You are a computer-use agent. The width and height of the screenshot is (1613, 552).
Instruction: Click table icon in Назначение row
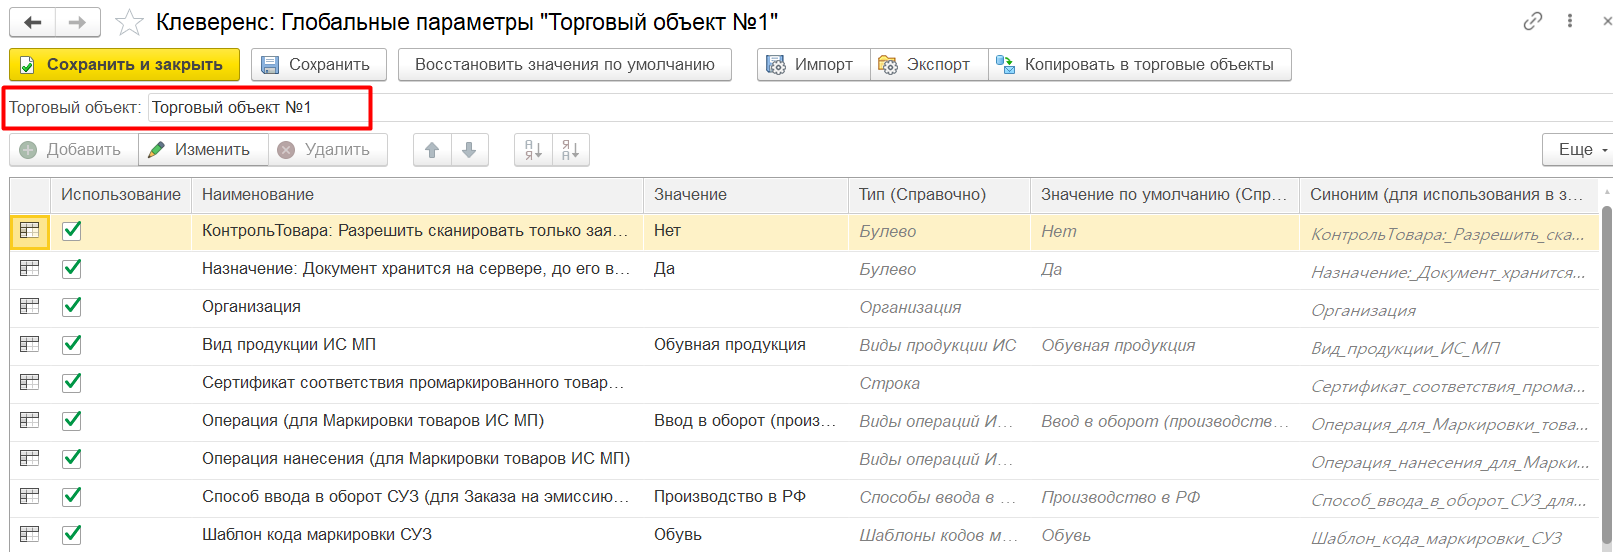pyautogui.click(x=30, y=268)
